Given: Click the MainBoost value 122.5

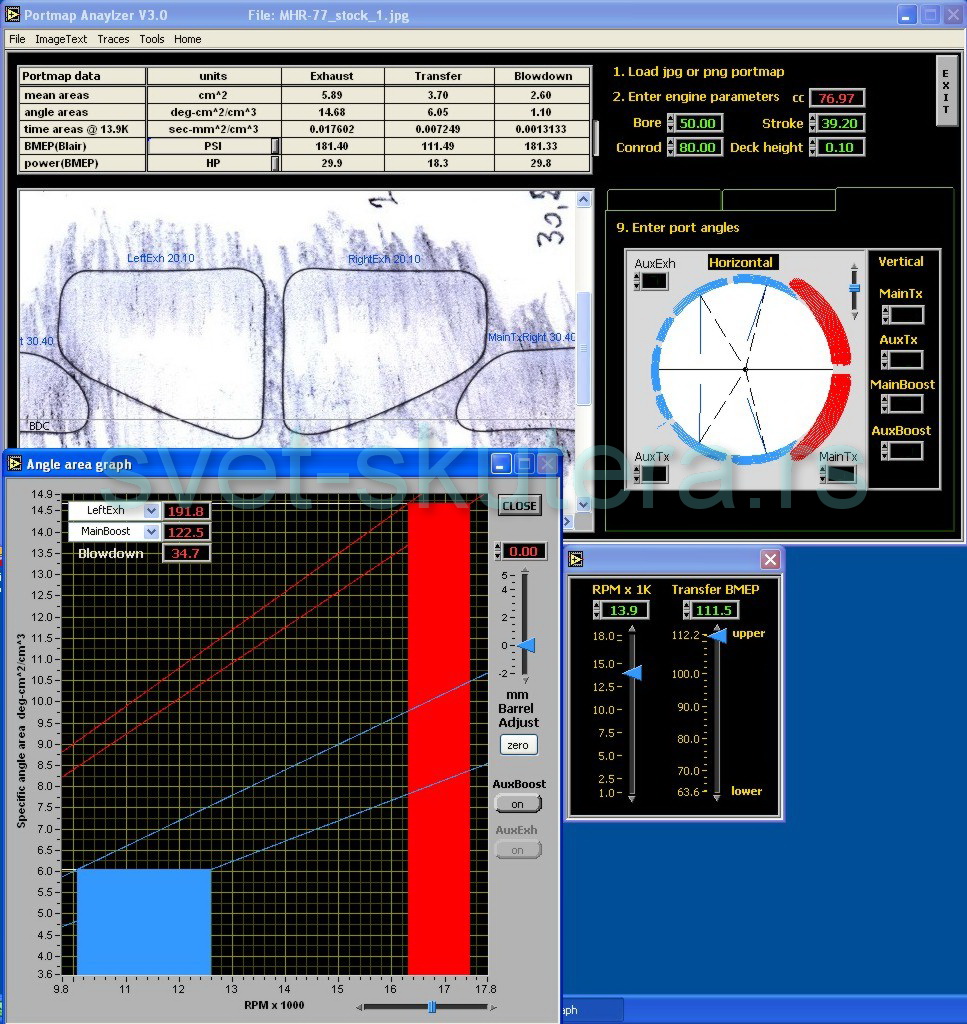Looking at the screenshot, I should click(186, 532).
